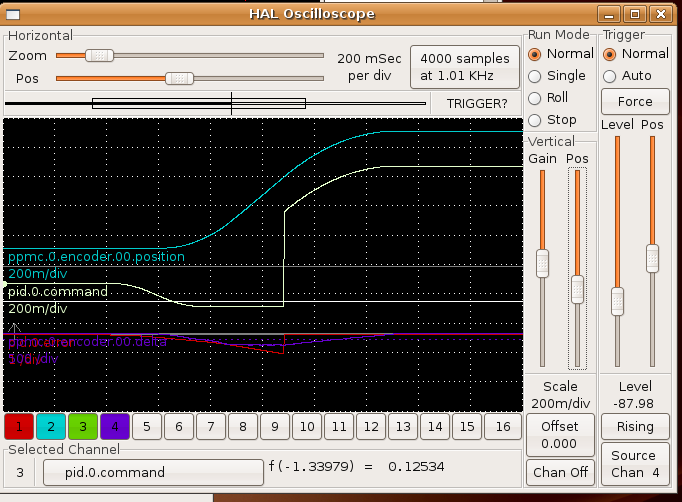Set Run Mode to Normal

(x=561, y=54)
